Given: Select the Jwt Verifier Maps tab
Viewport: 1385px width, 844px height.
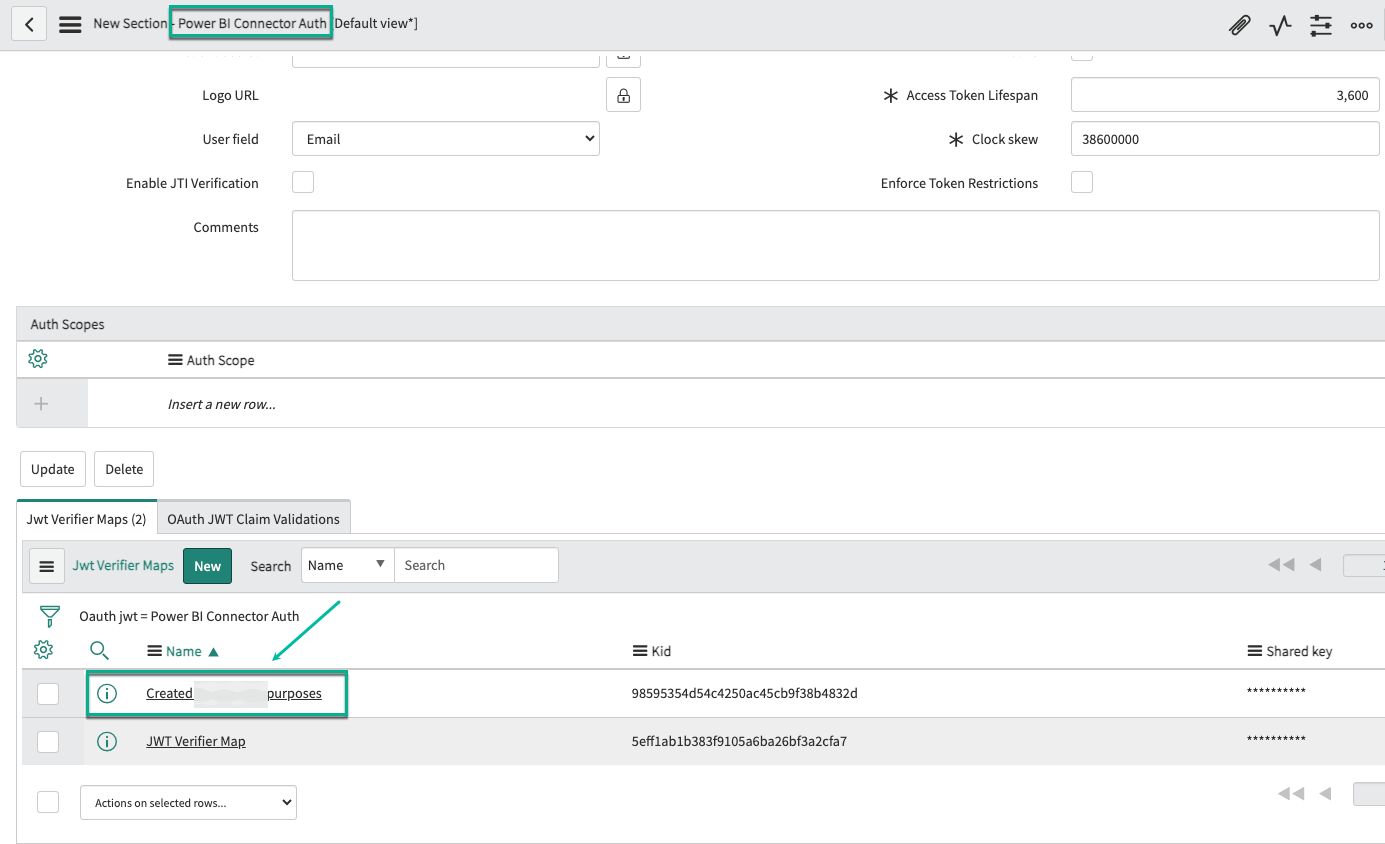Looking at the screenshot, I should (x=86, y=519).
